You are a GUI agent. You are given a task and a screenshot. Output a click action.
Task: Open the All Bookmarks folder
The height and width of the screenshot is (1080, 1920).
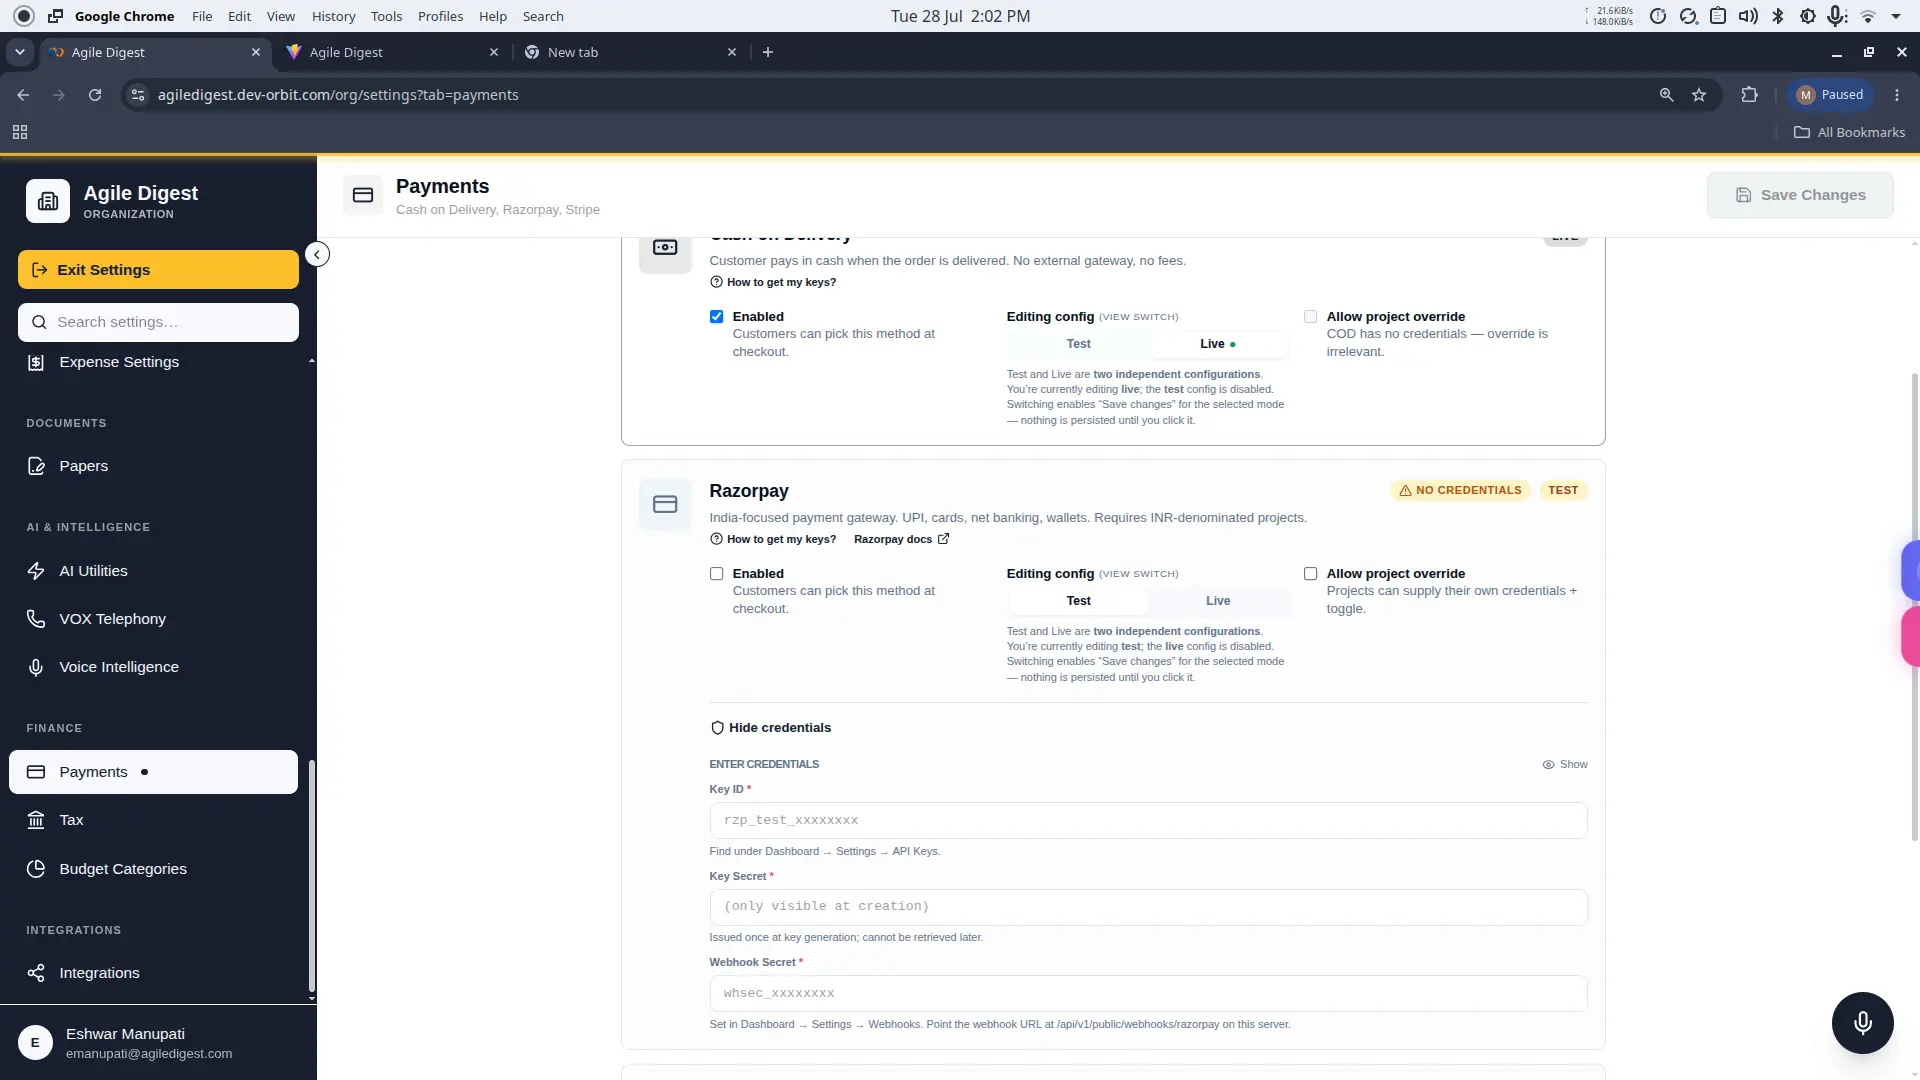(x=1849, y=132)
